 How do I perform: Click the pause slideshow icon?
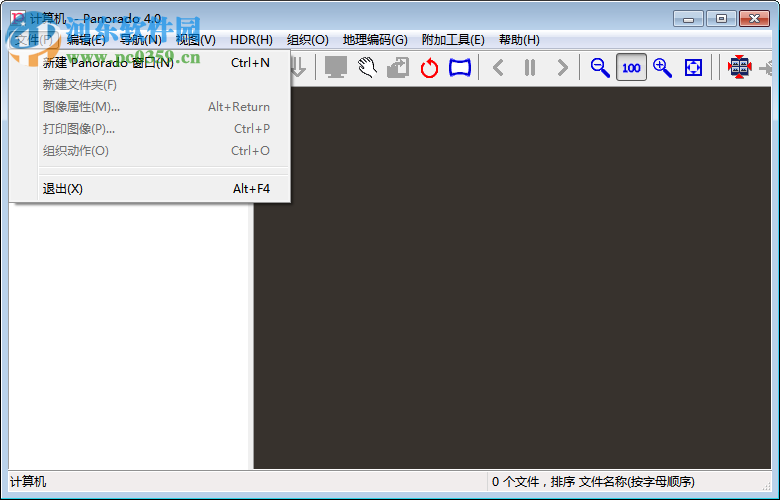tap(530, 67)
